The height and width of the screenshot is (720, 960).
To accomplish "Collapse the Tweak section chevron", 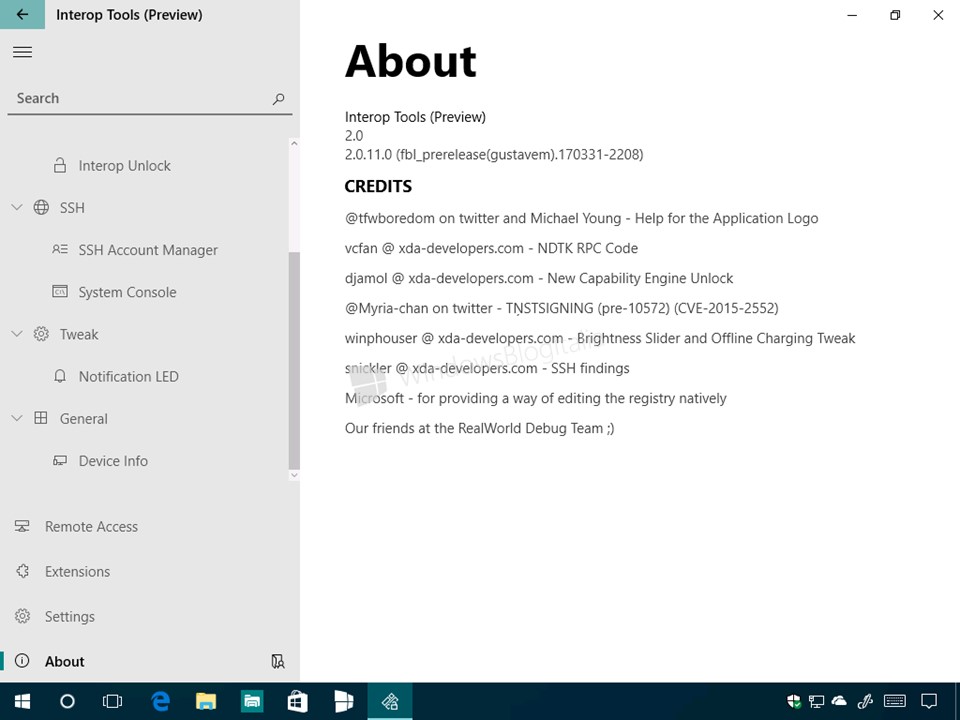I will coord(17,334).
